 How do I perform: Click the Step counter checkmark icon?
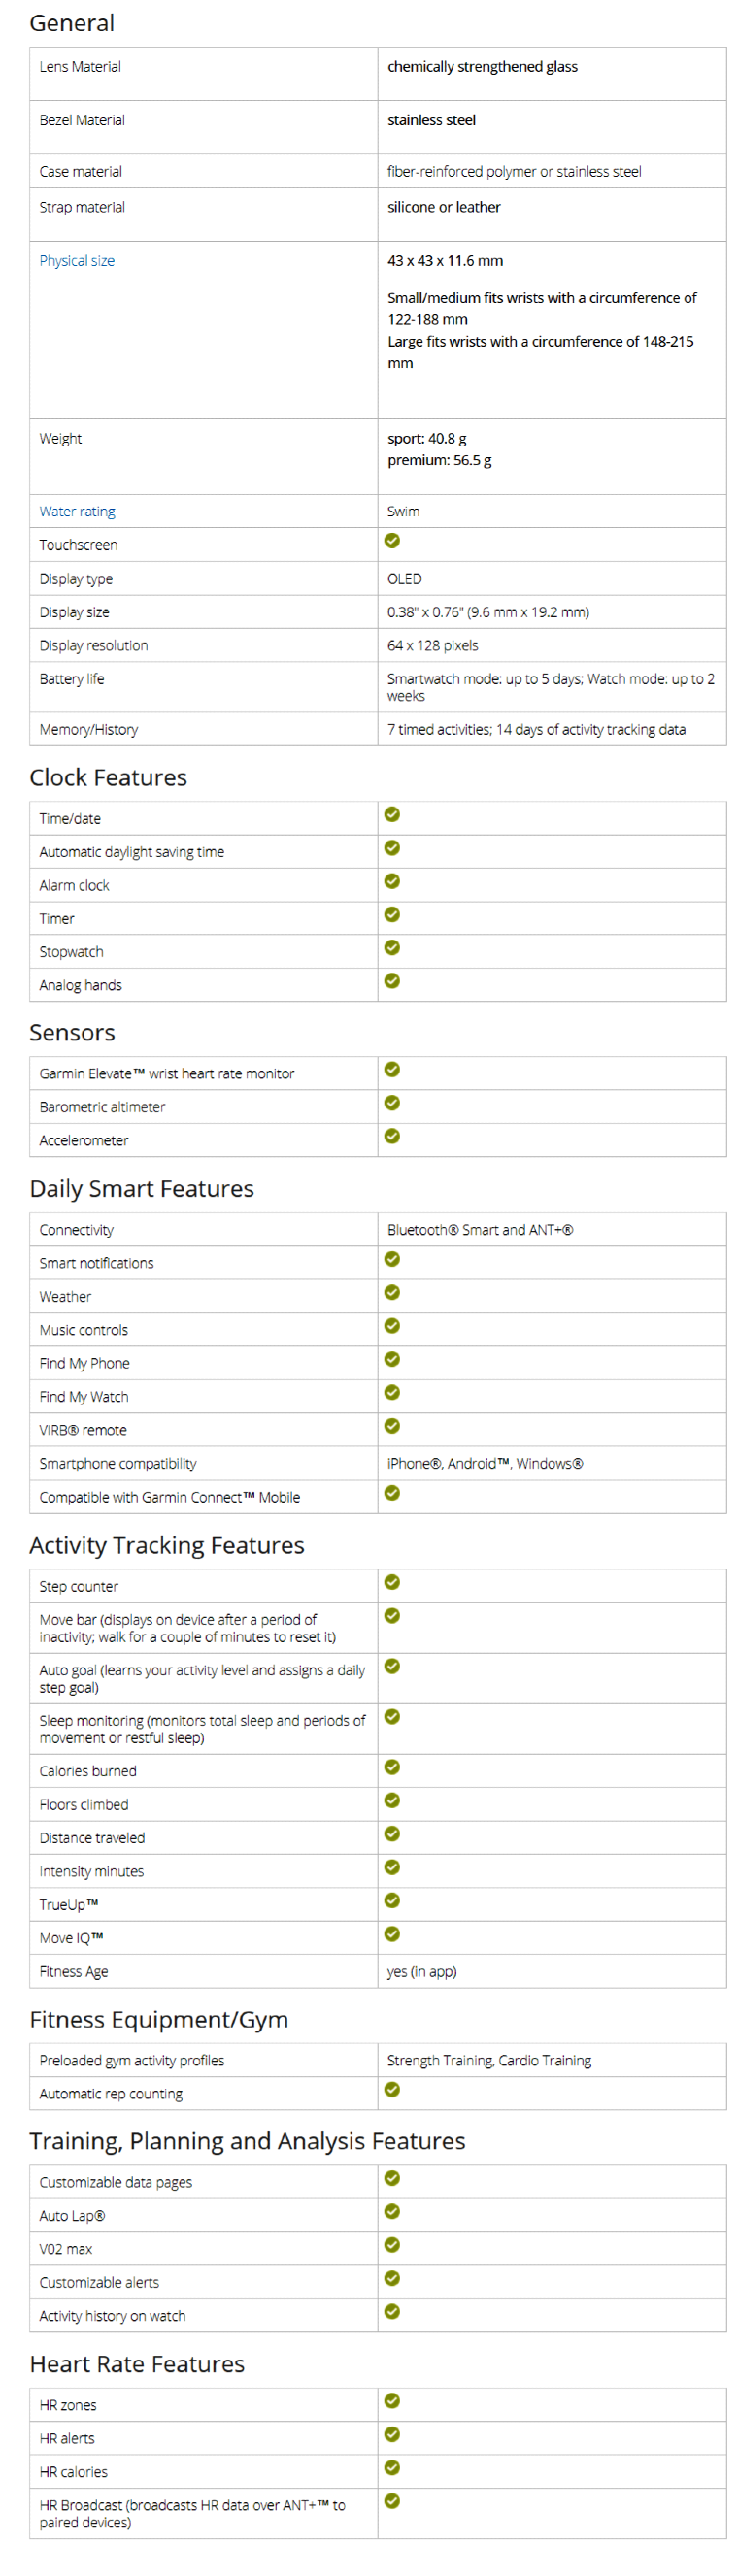392,1582
